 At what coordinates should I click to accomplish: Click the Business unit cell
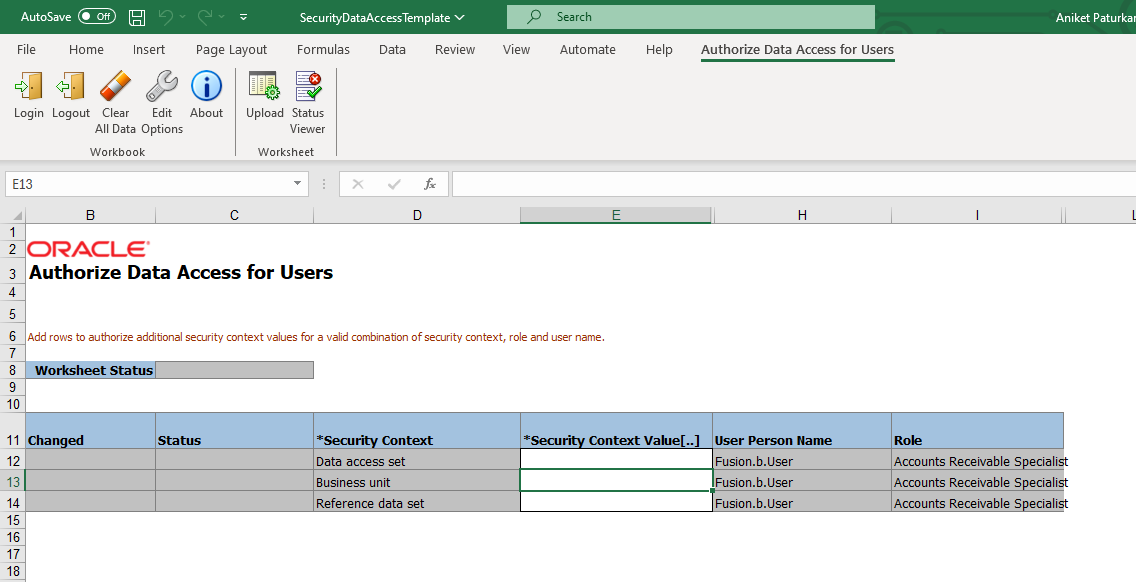click(417, 481)
